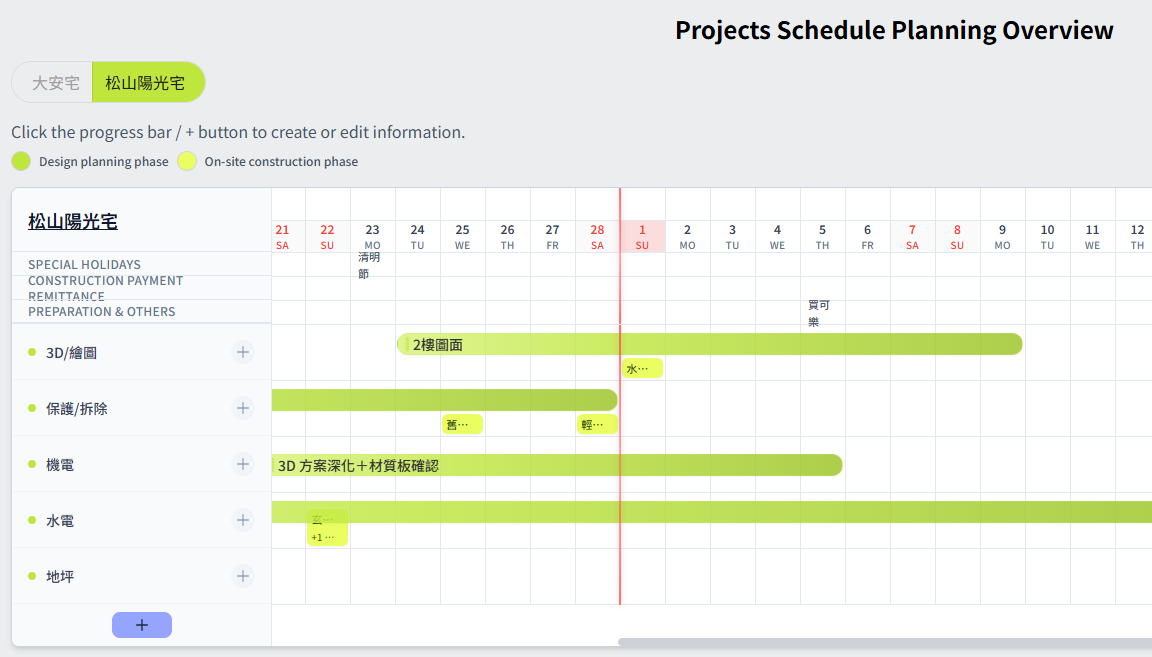1152x657 pixels.
Task: Expand the +1 more tasks indicator
Action: [326, 537]
